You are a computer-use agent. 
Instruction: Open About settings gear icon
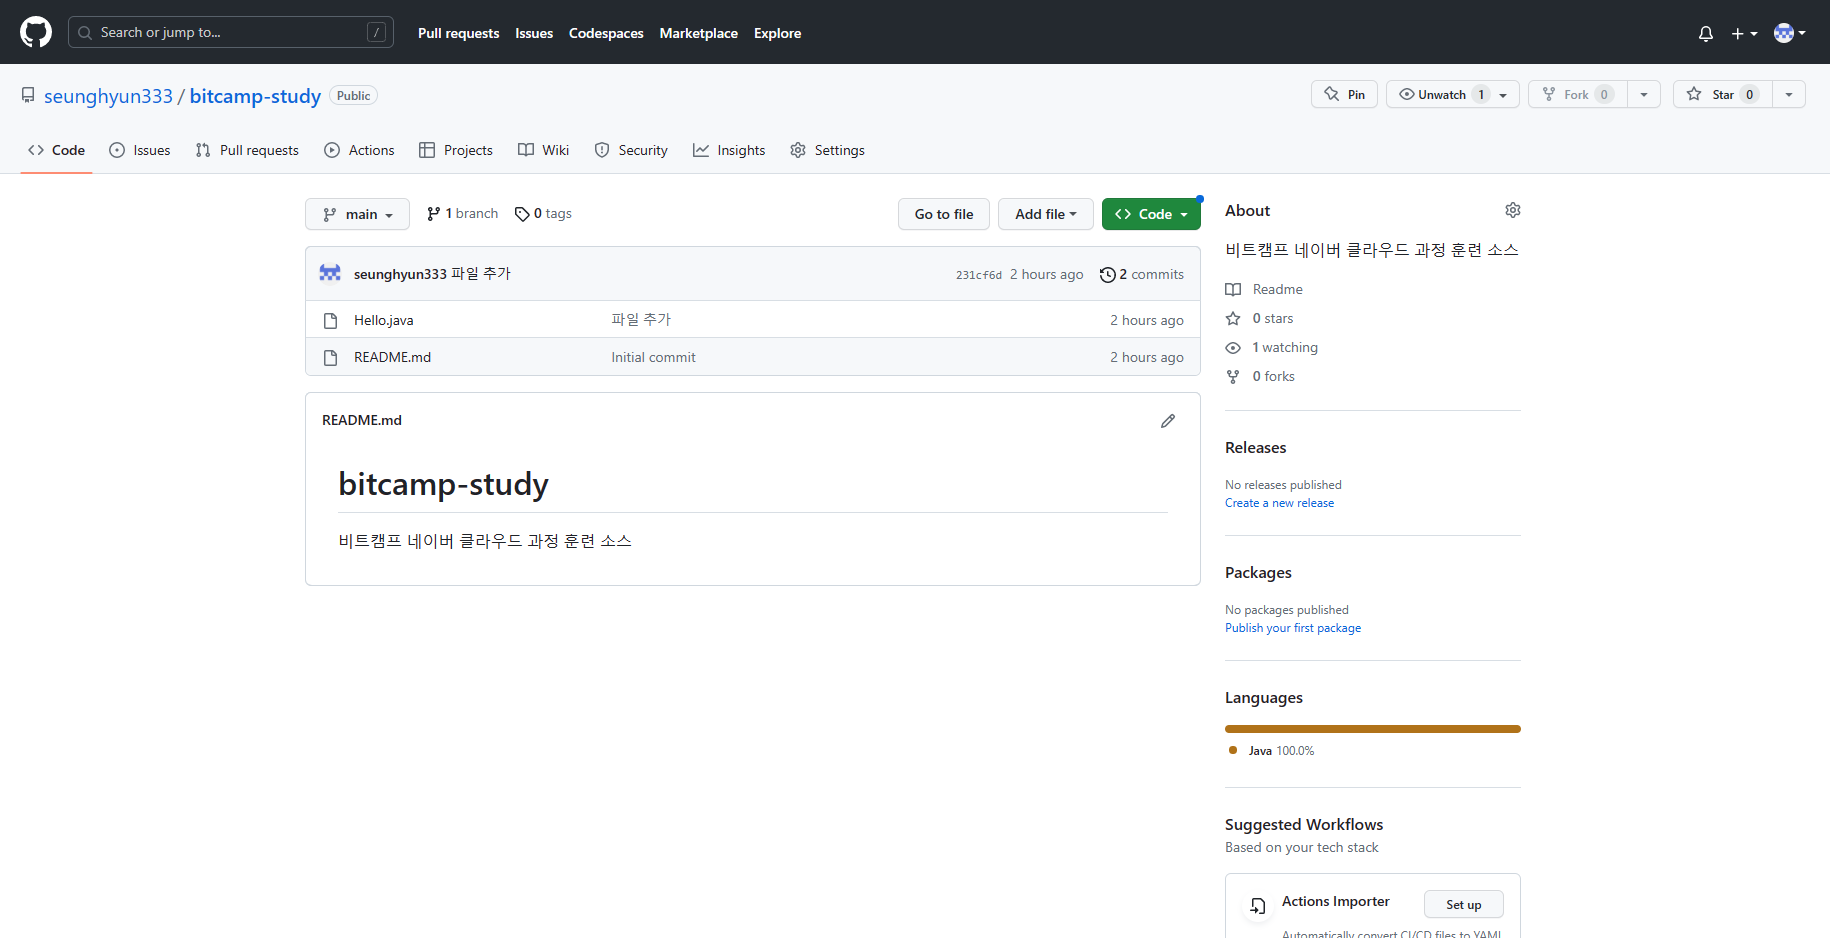[1513, 210]
